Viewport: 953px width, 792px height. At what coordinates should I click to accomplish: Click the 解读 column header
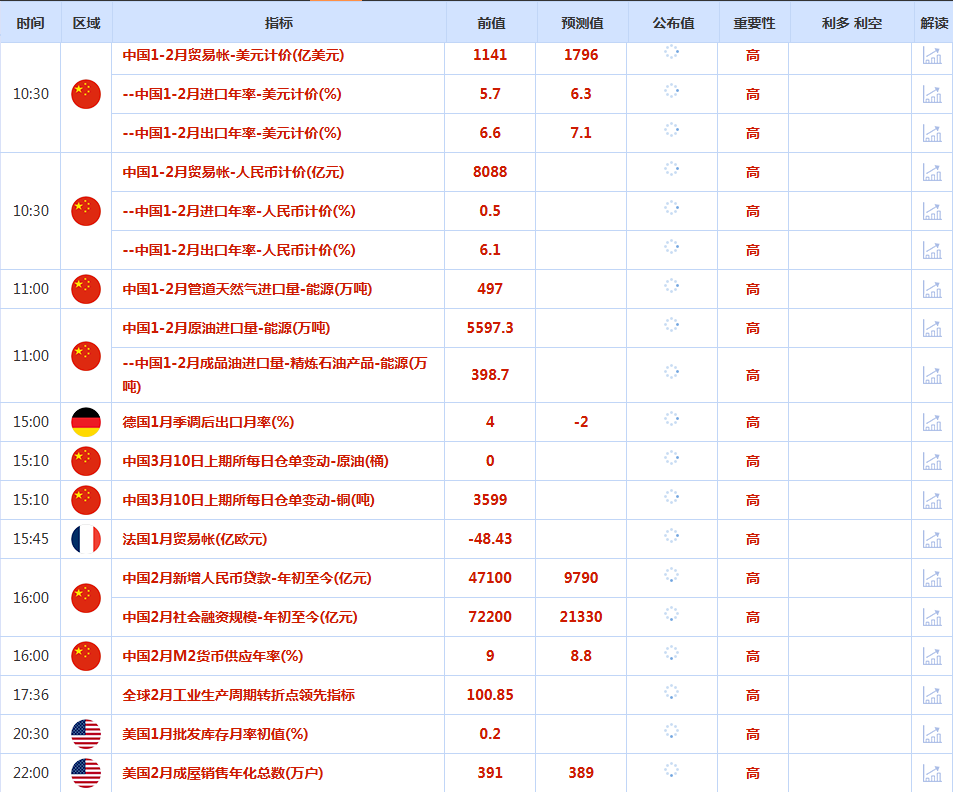point(933,23)
